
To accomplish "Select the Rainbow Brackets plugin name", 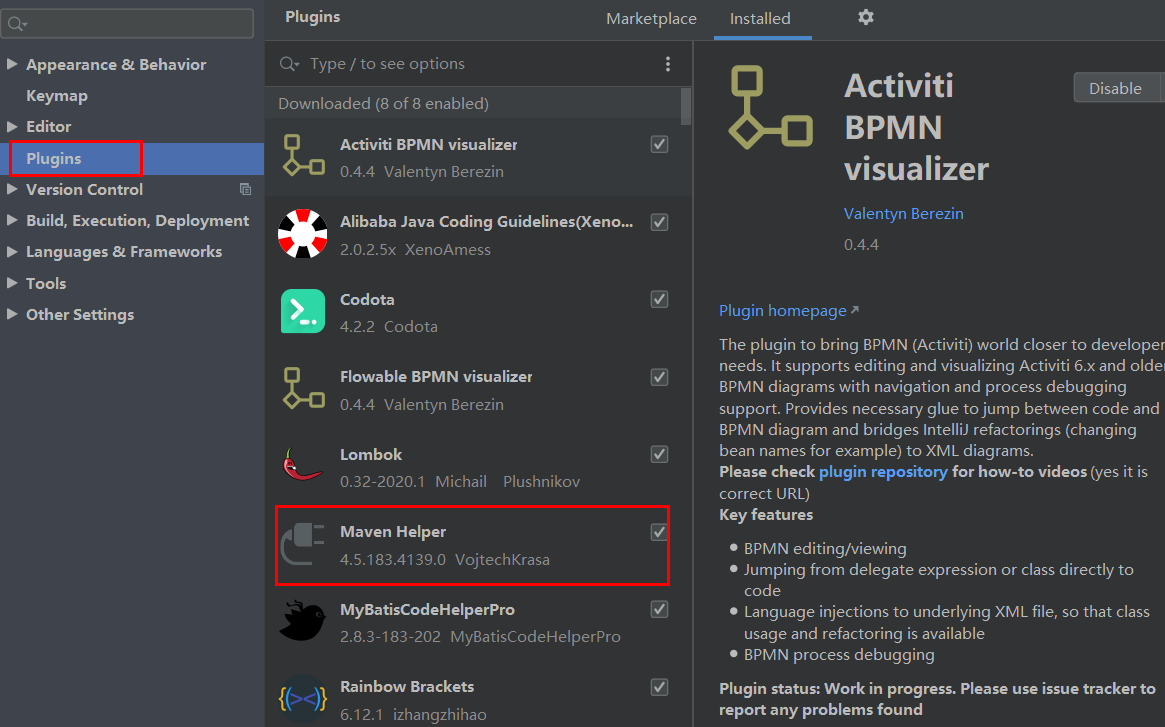I will point(406,687).
